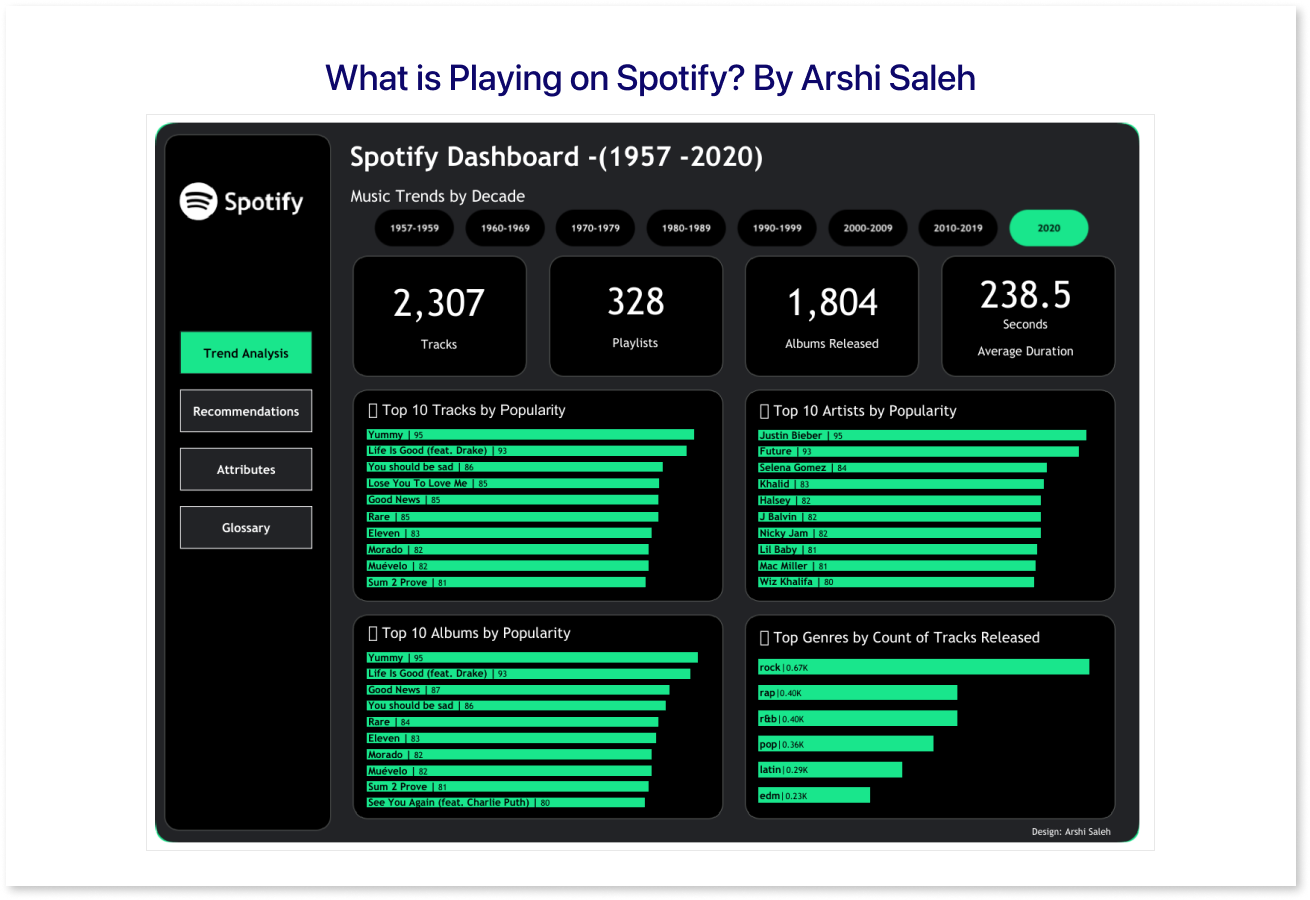Screen dimensions: 1310x900
Task: Click the Top 10 Albums by Popularity title
Action: [x=469, y=633]
